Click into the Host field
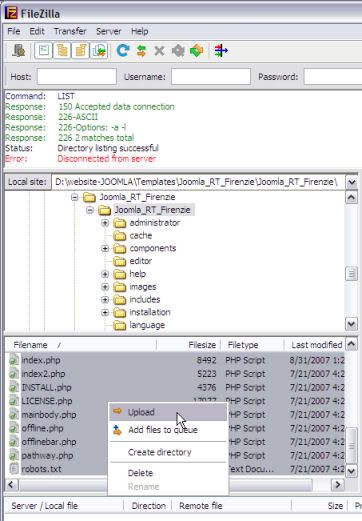 [x=77, y=77]
